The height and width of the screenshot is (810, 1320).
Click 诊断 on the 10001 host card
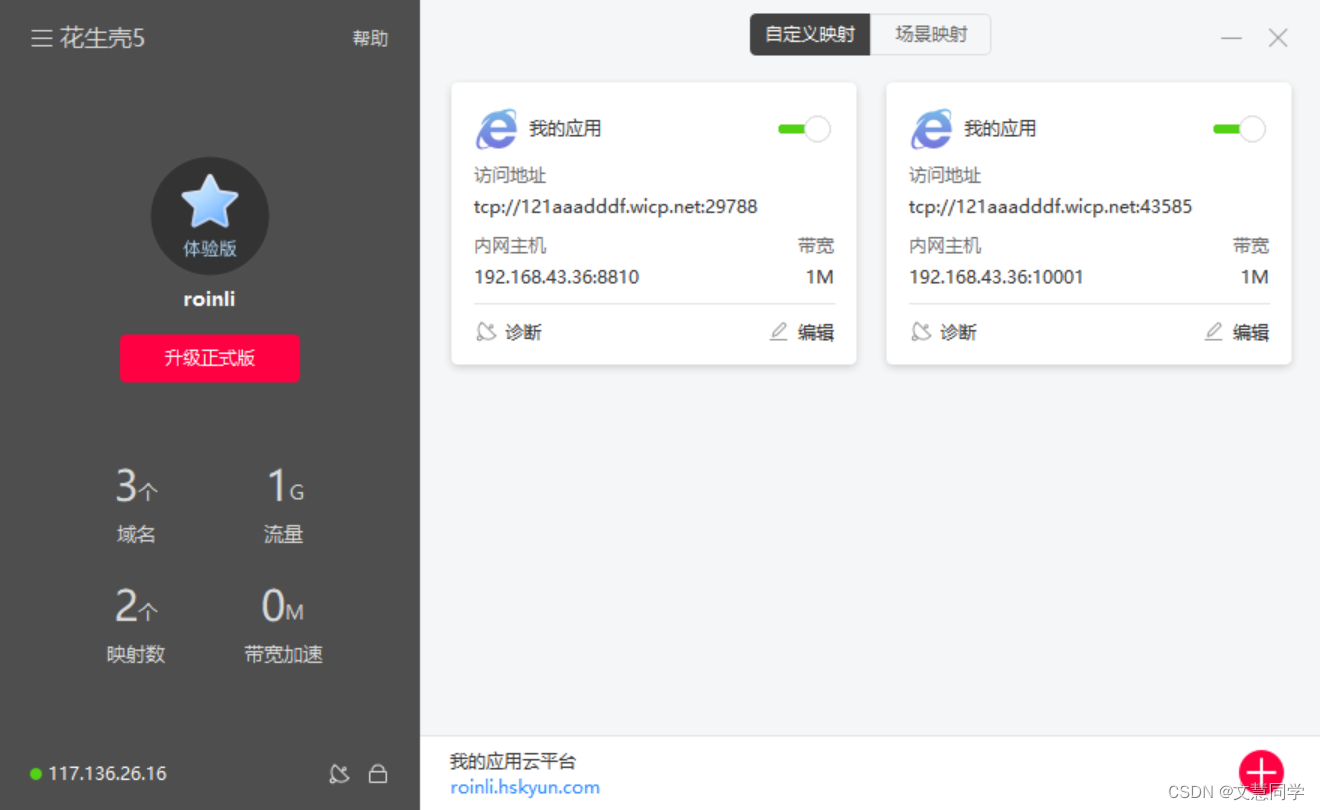click(958, 332)
